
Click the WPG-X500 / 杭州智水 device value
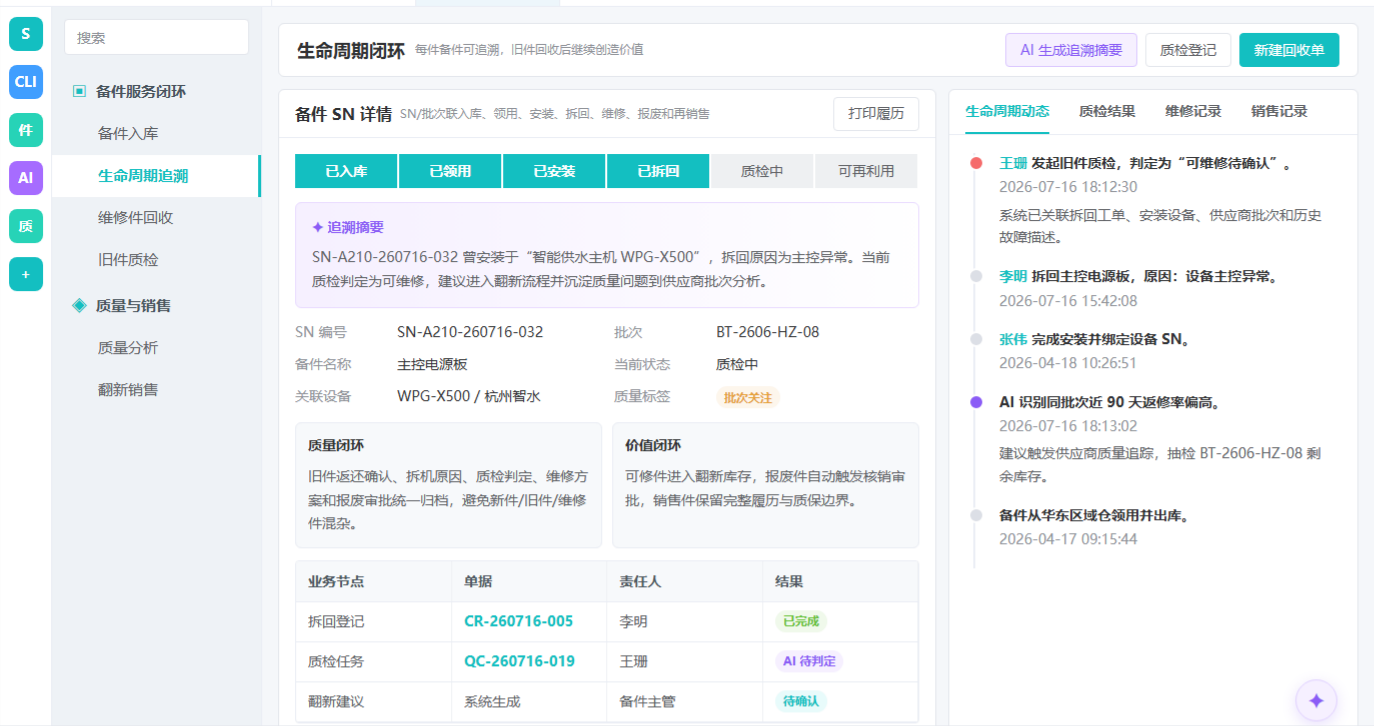pyautogui.click(x=469, y=396)
